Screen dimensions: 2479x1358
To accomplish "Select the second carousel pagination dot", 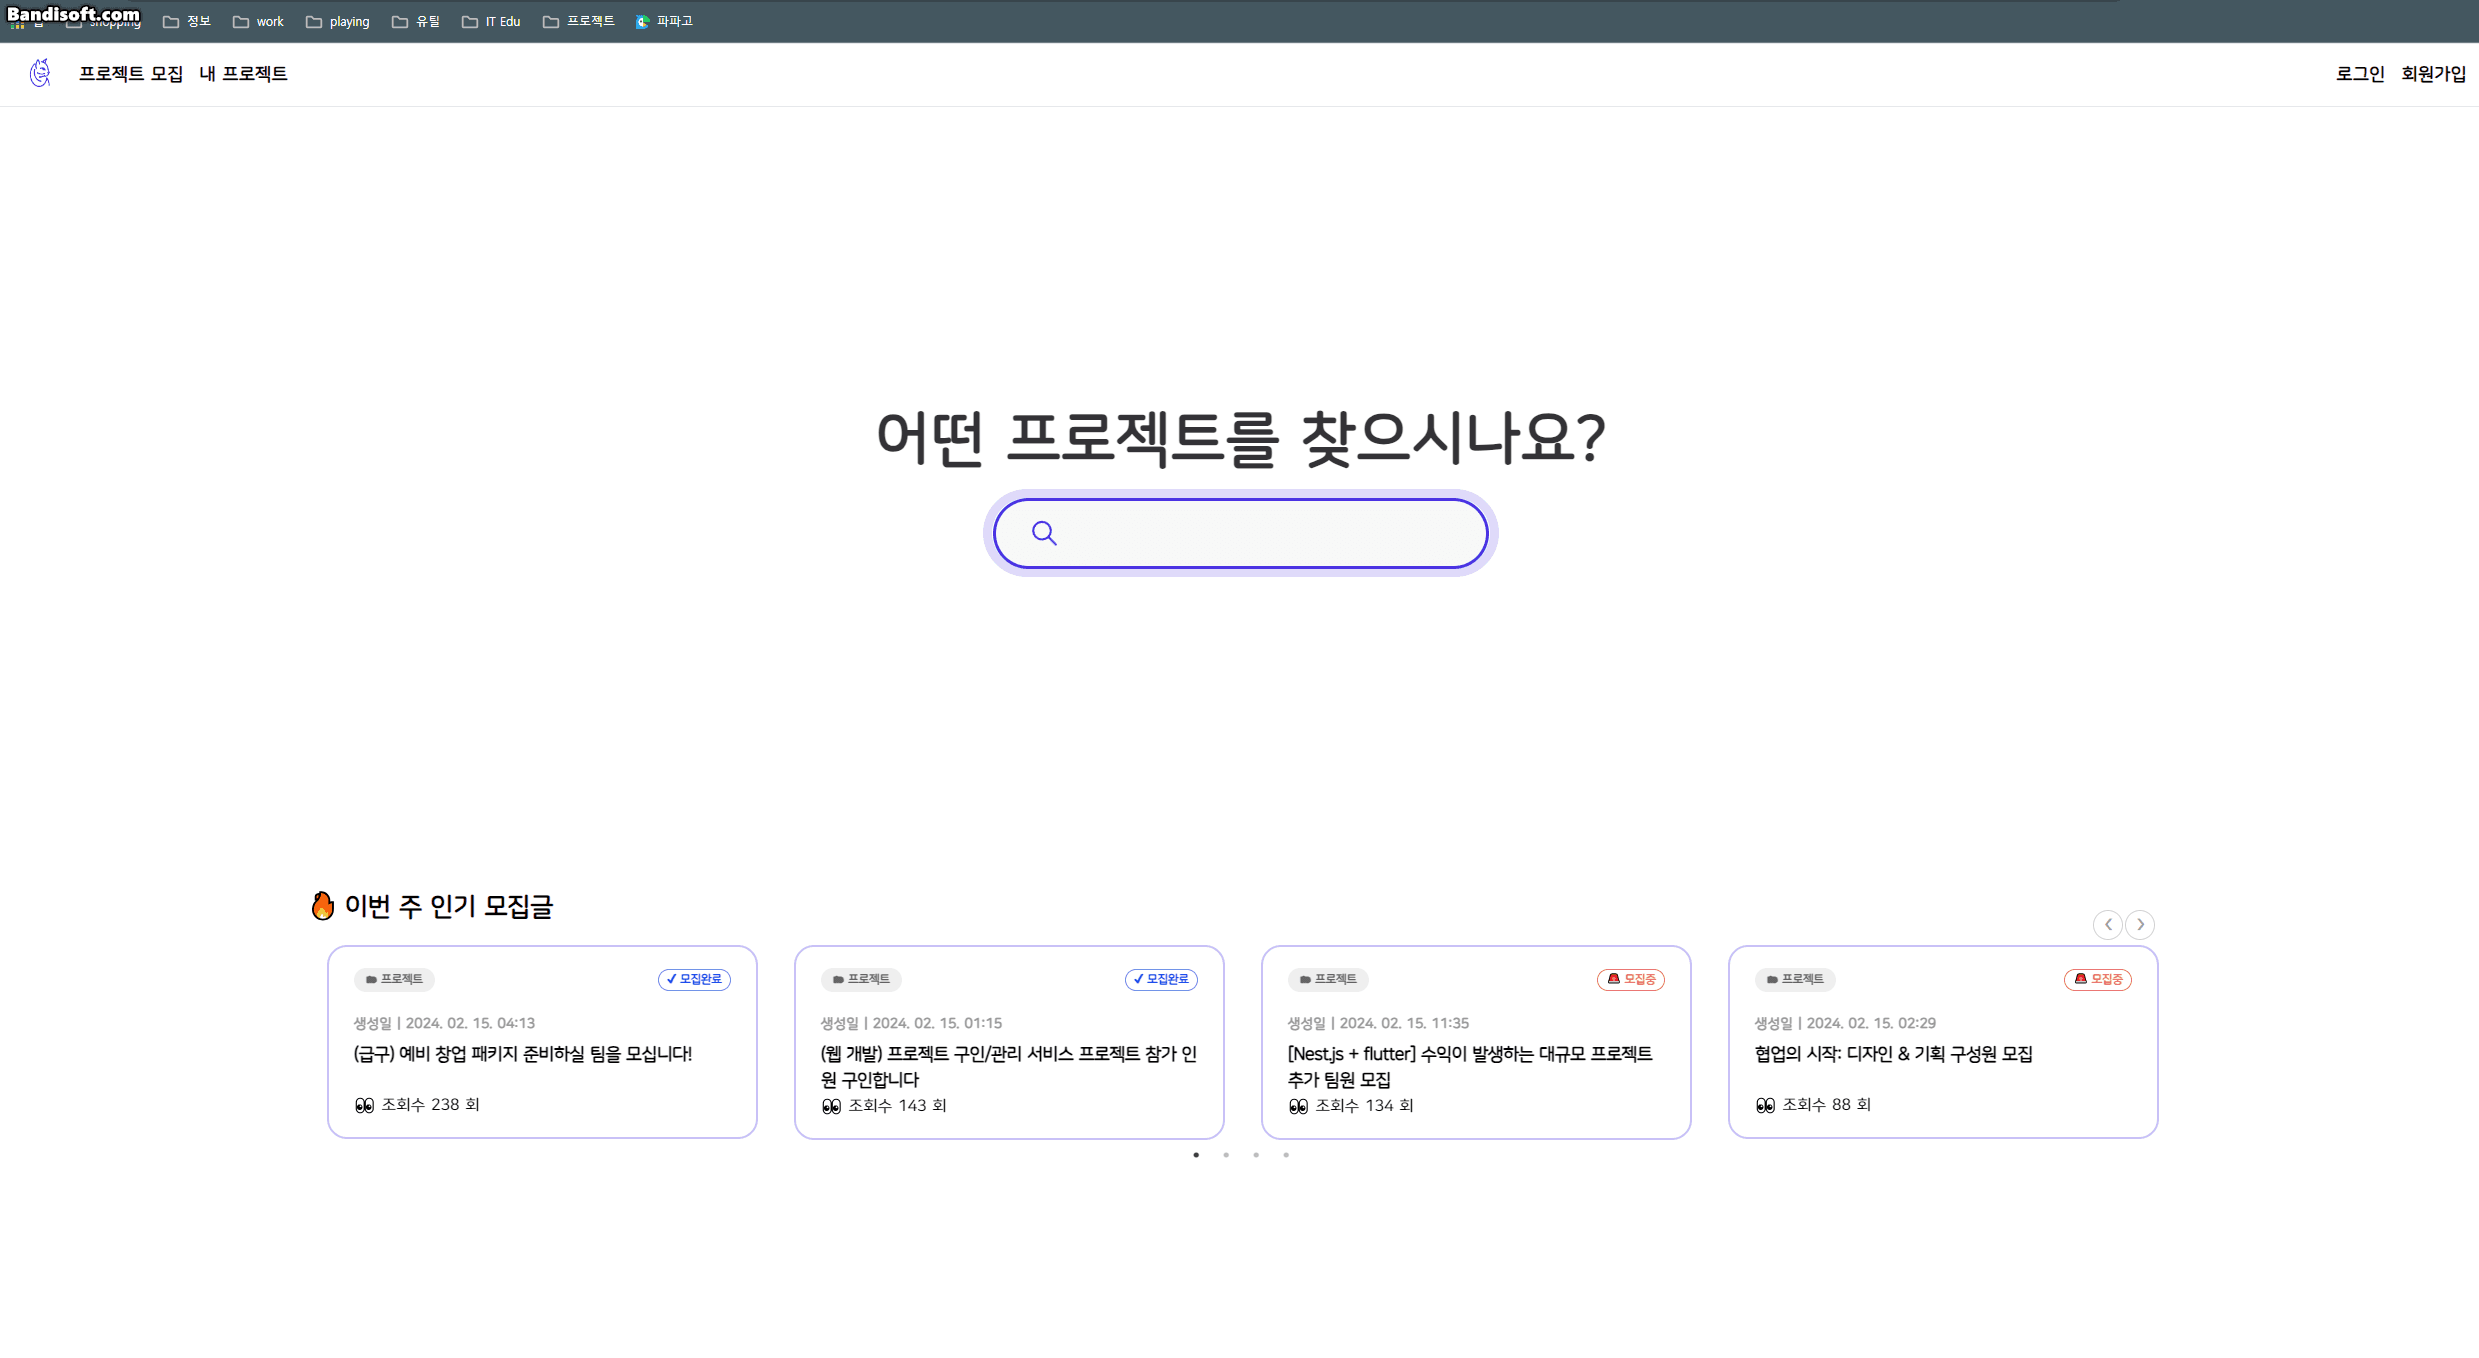I will (1226, 1155).
